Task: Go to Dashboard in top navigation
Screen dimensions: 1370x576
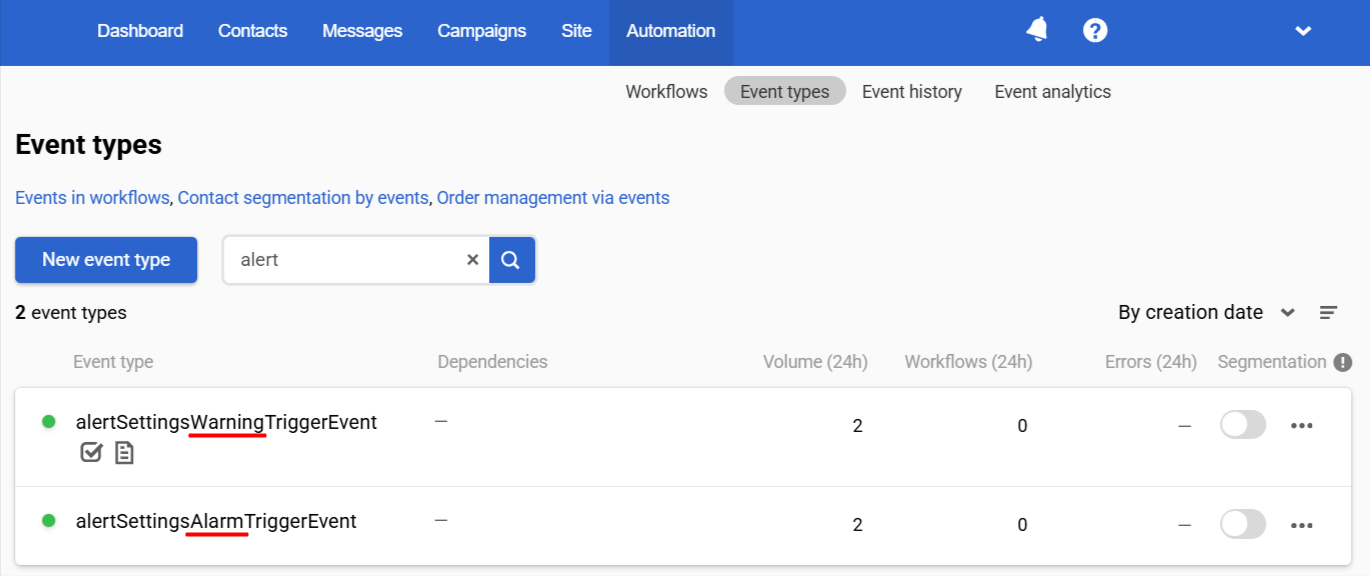Action: pos(140,31)
